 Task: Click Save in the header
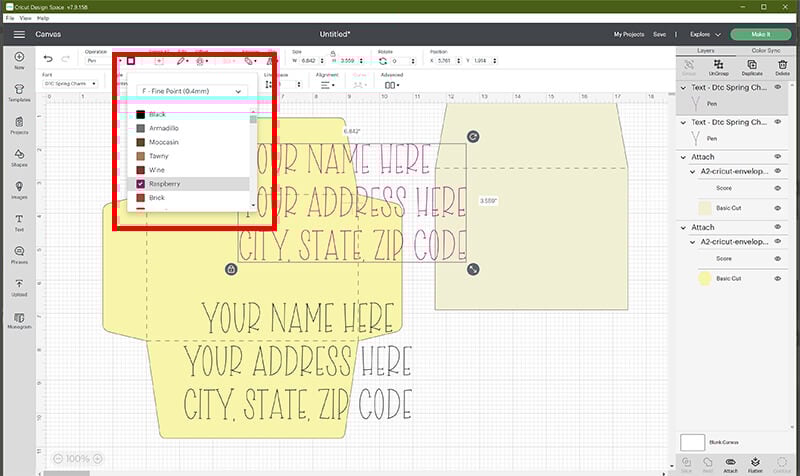[x=659, y=34]
